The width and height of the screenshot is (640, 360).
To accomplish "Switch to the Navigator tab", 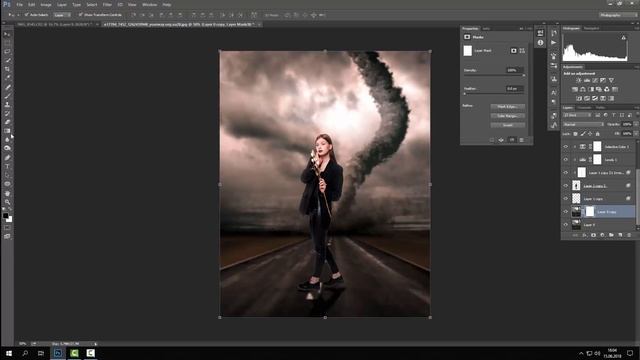I will pos(591,28).
